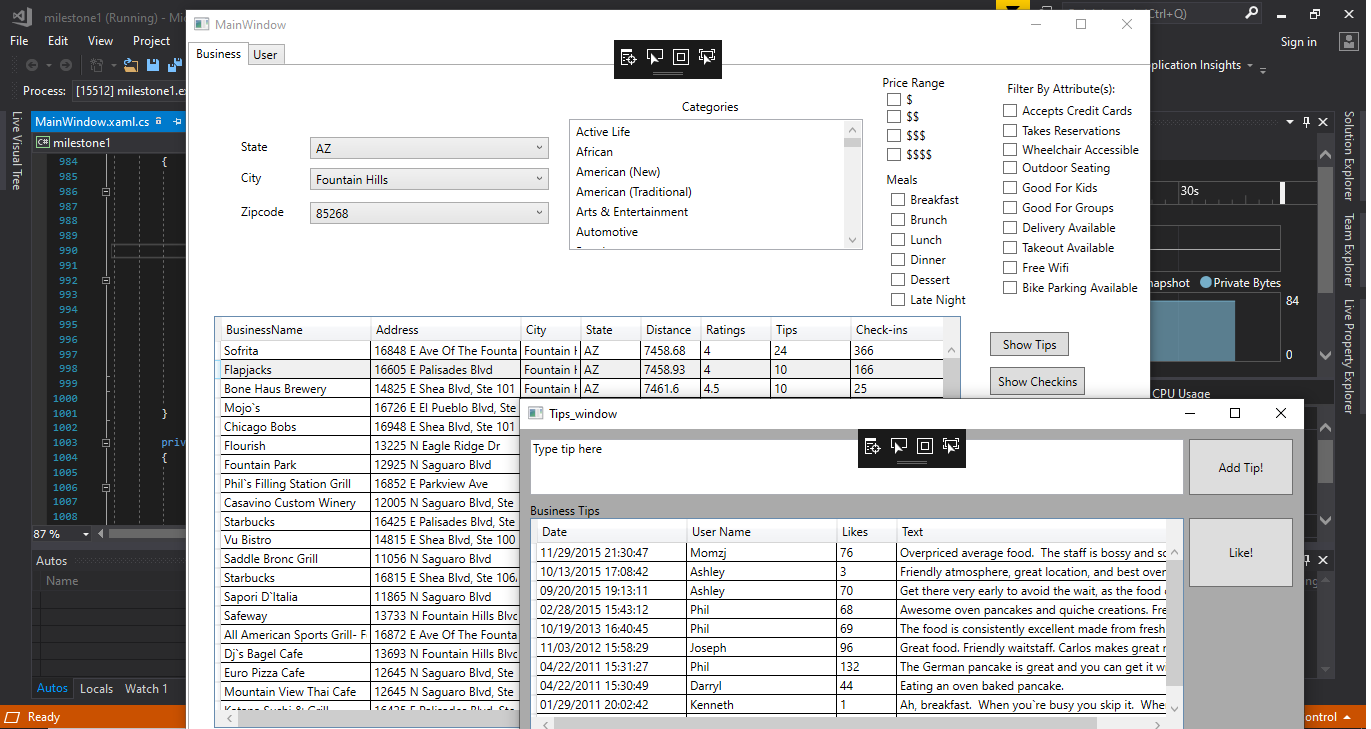
Task: Enable Free Wifi attribute filter
Action: click(x=1010, y=268)
